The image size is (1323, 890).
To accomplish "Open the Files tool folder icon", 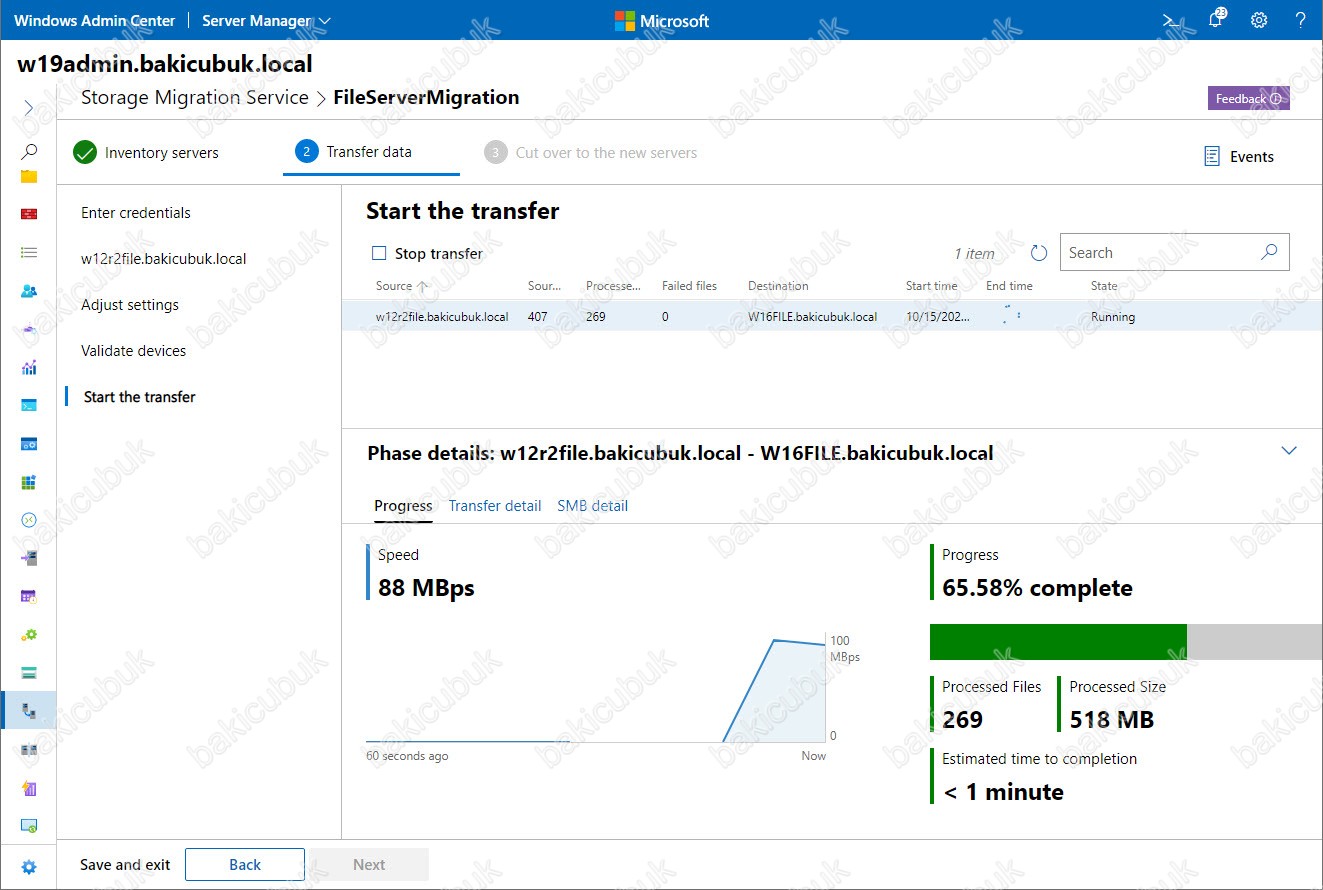I will (29, 176).
